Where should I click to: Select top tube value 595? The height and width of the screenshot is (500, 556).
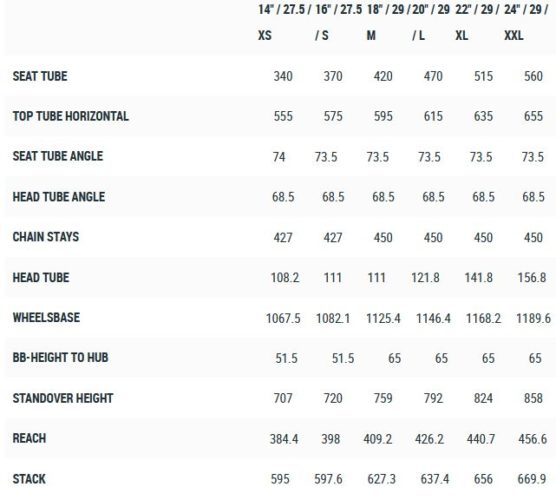[383, 116]
